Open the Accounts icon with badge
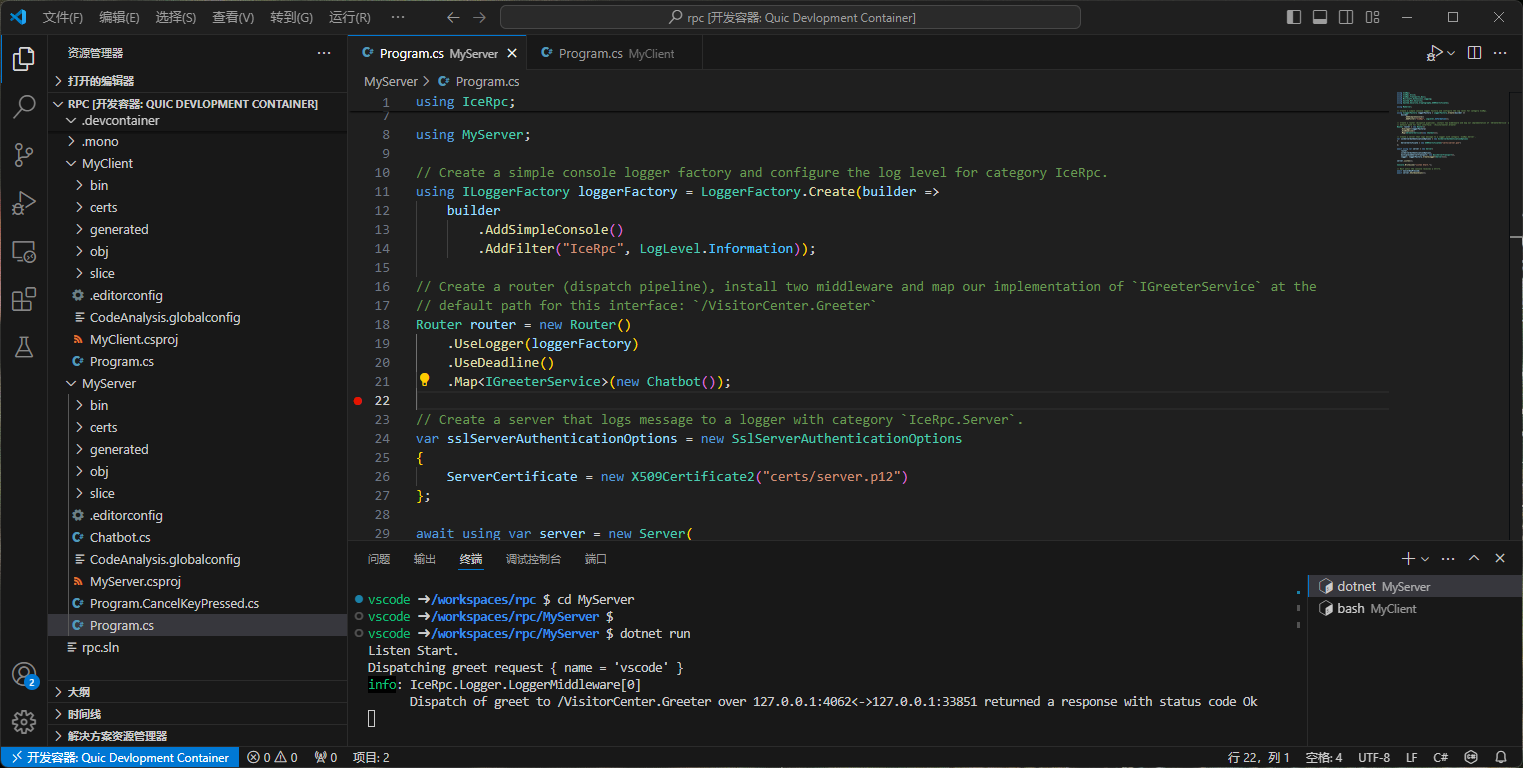This screenshot has width=1523, height=768. coord(24,675)
